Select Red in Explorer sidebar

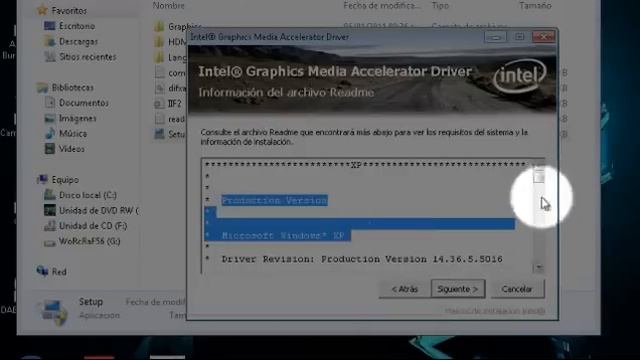(59, 272)
